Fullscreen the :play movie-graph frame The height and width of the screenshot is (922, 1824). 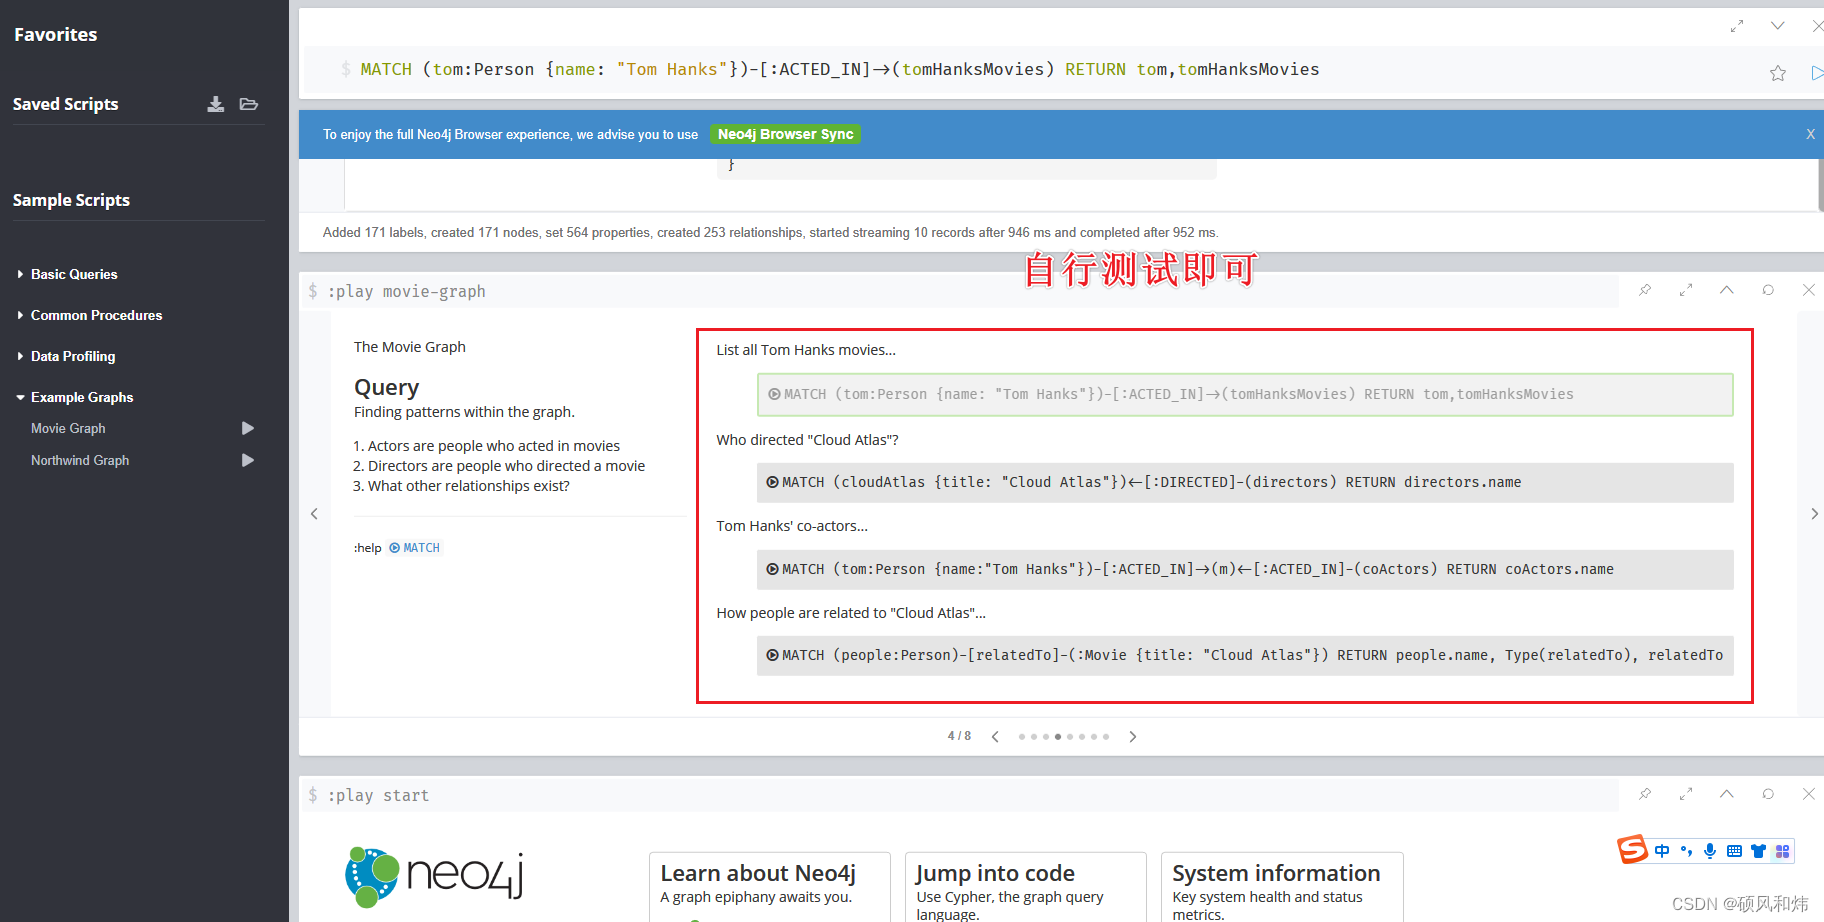pyautogui.click(x=1686, y=290)
